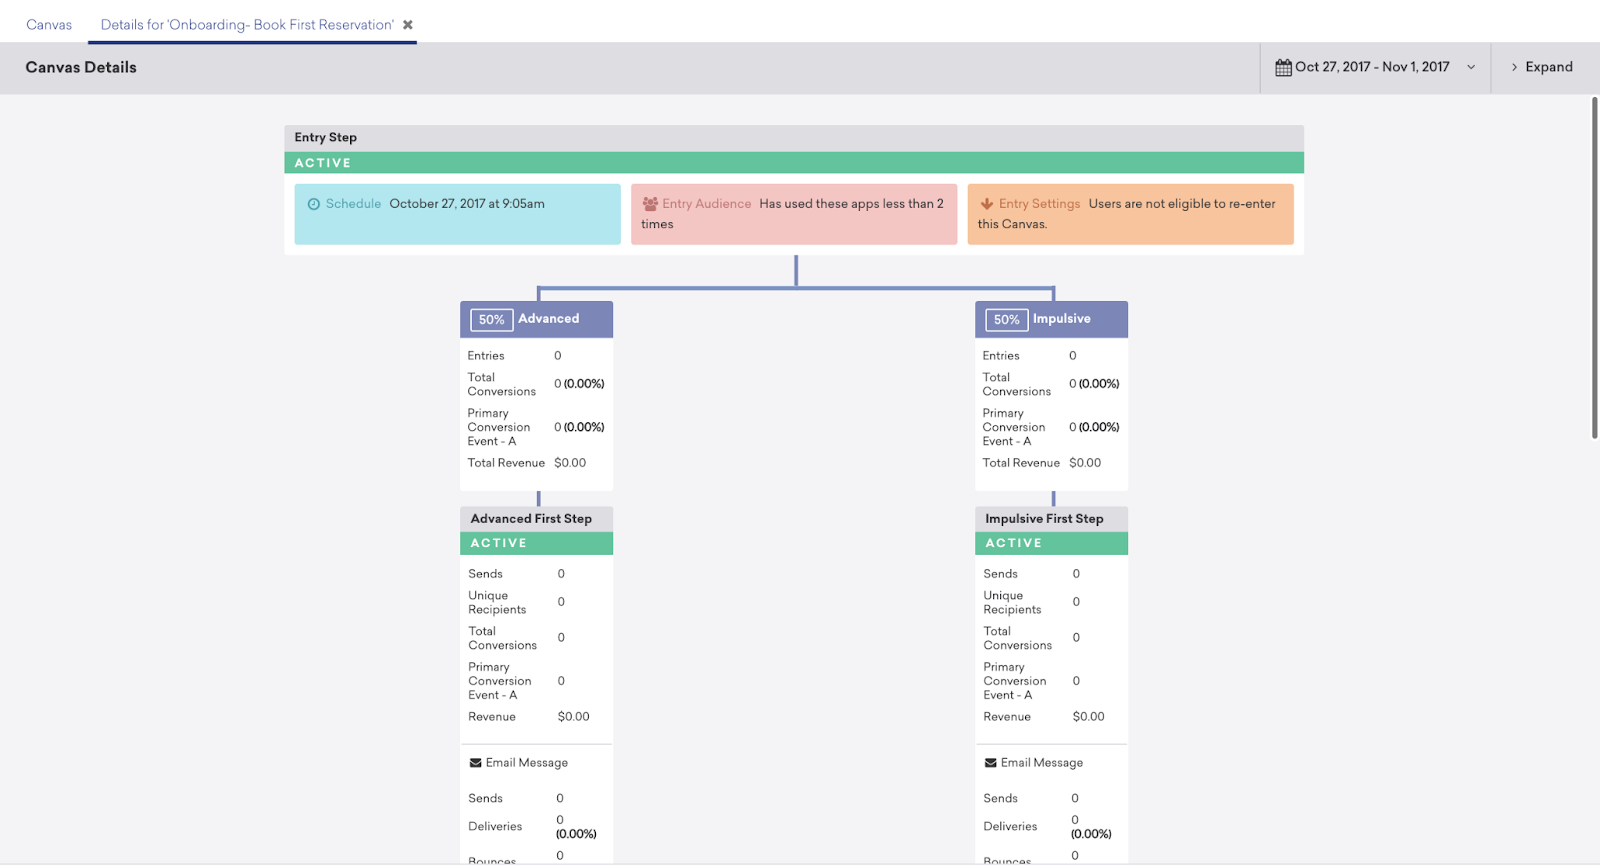
Task: Click the 50% badge on Impulsive variant
Action: (1006, 320)
